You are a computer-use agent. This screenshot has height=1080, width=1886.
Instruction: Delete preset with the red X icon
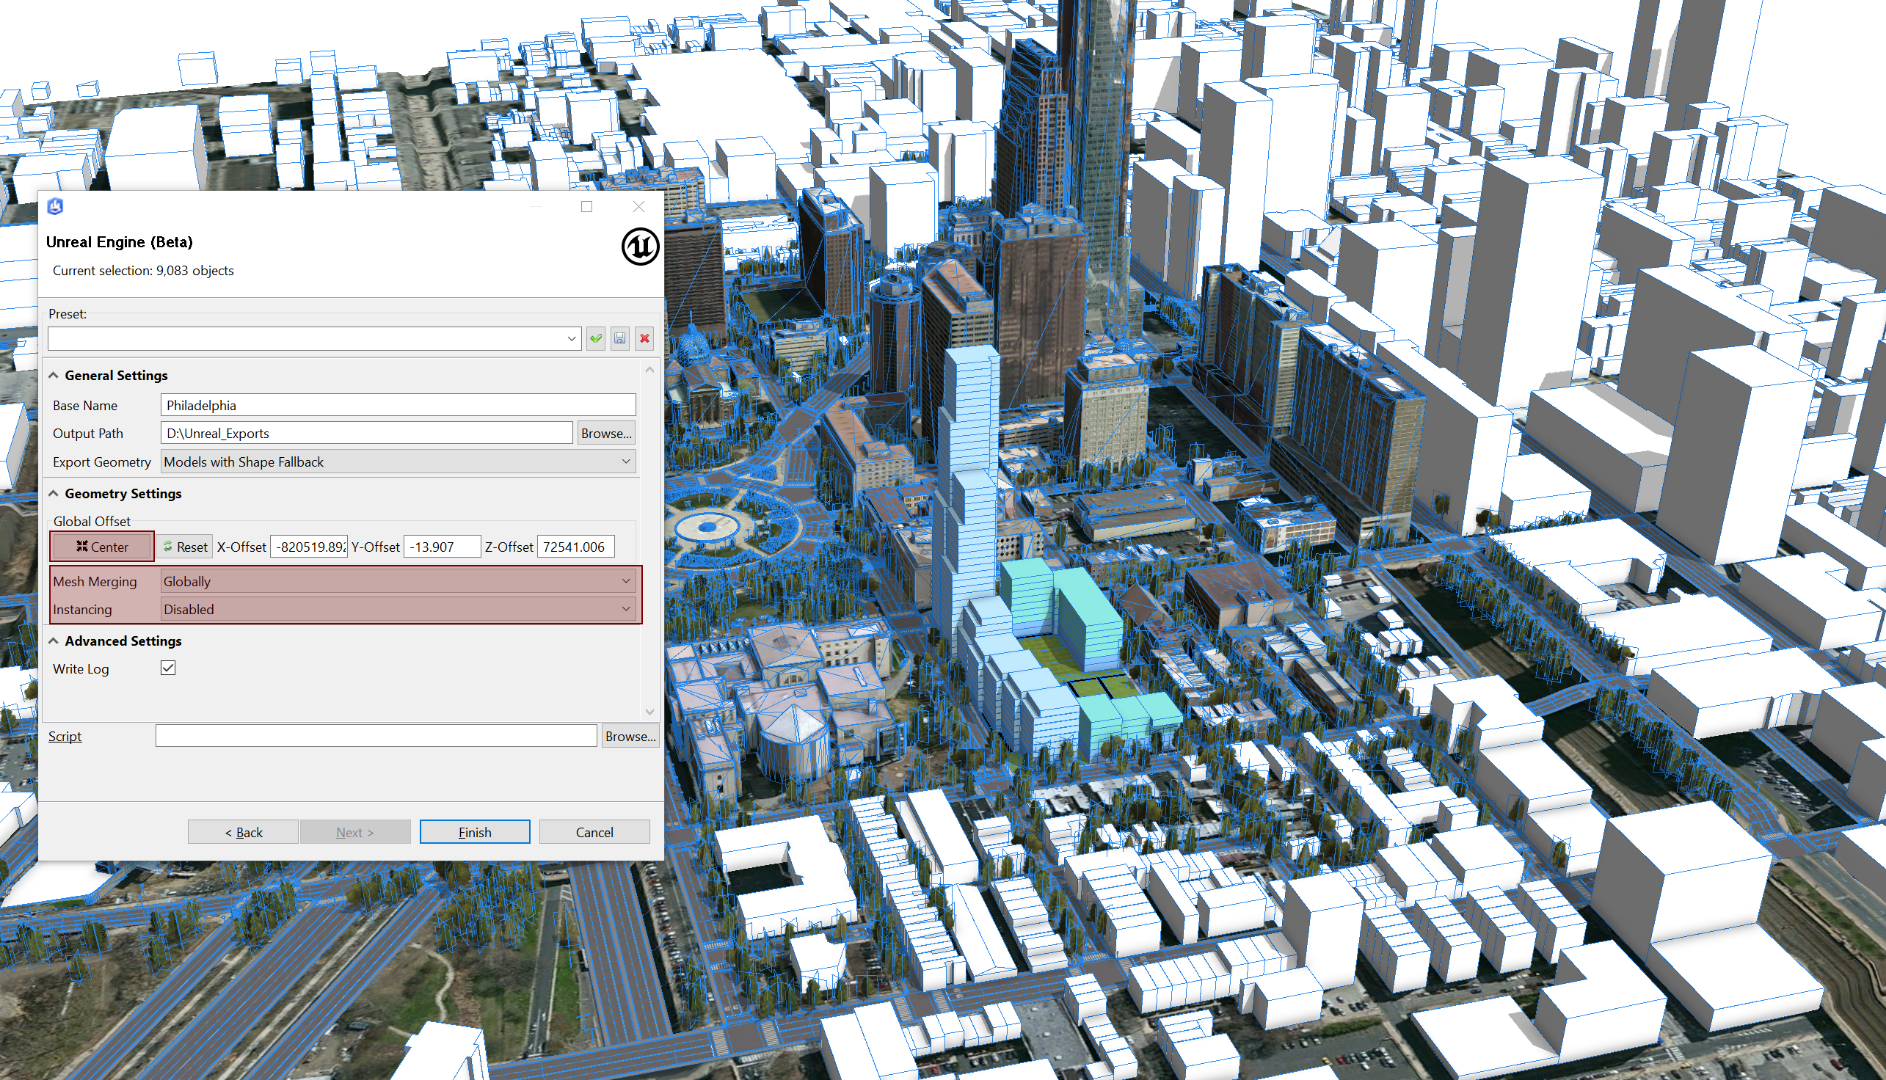[645, 338]
